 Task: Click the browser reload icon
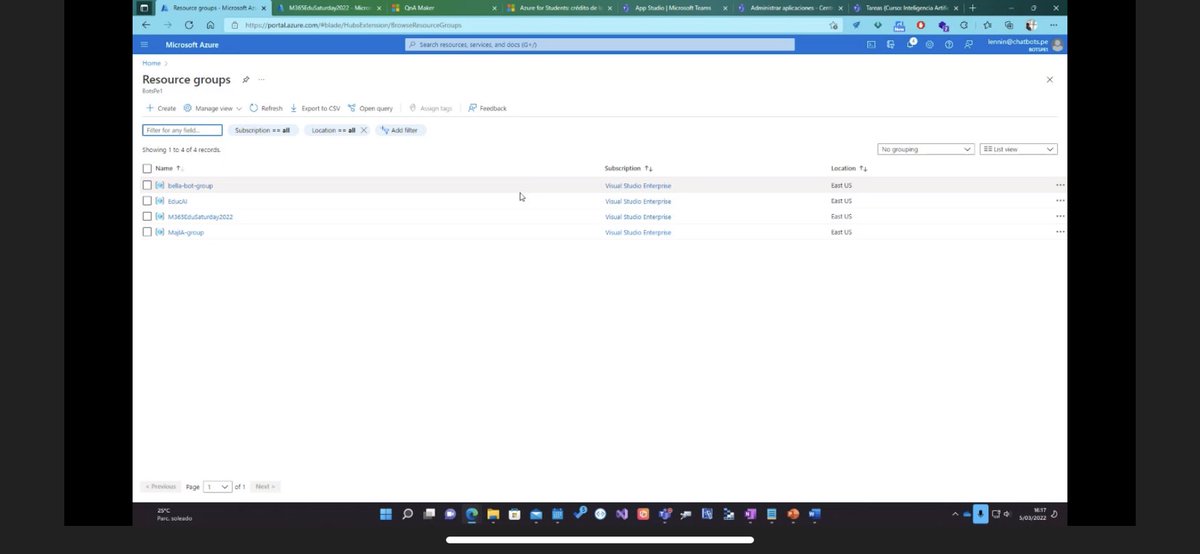tap(189, 25)
